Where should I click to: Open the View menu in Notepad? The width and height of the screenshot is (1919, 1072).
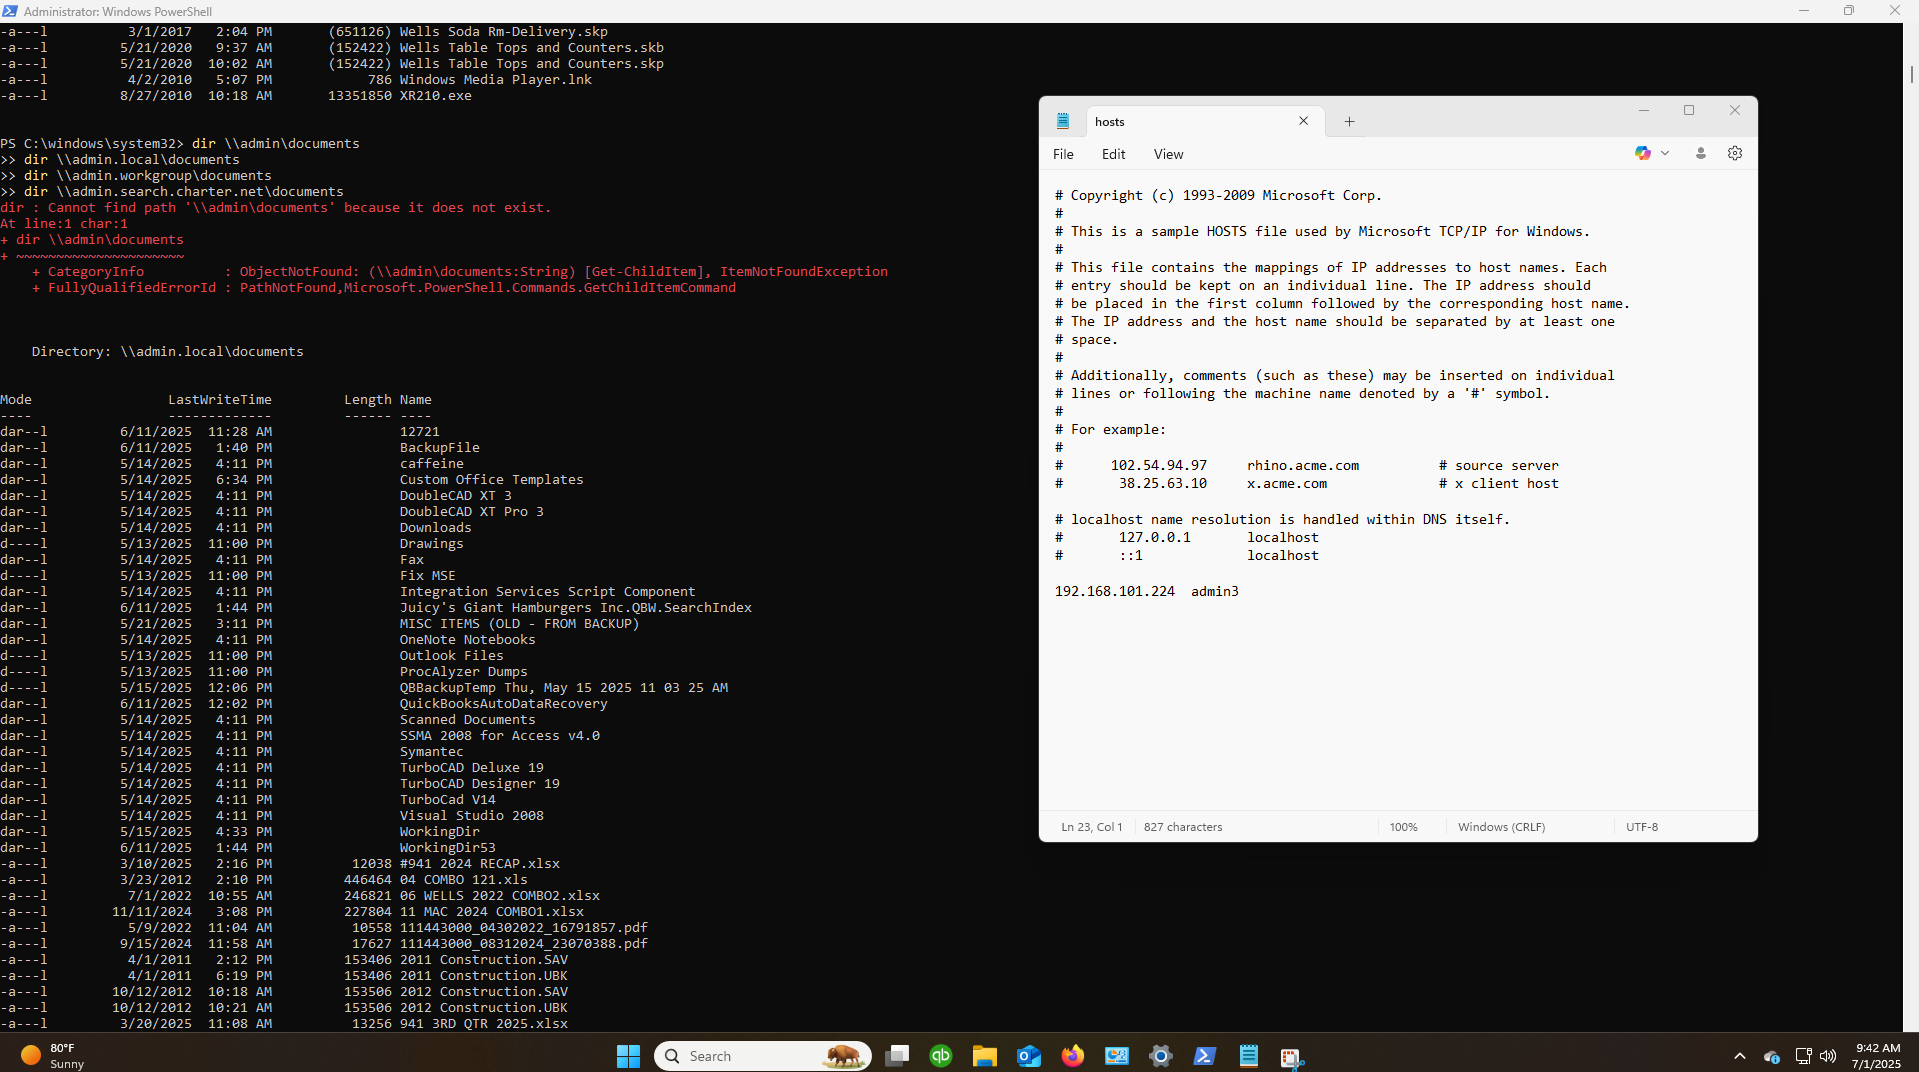click(x=1168, y=154)
